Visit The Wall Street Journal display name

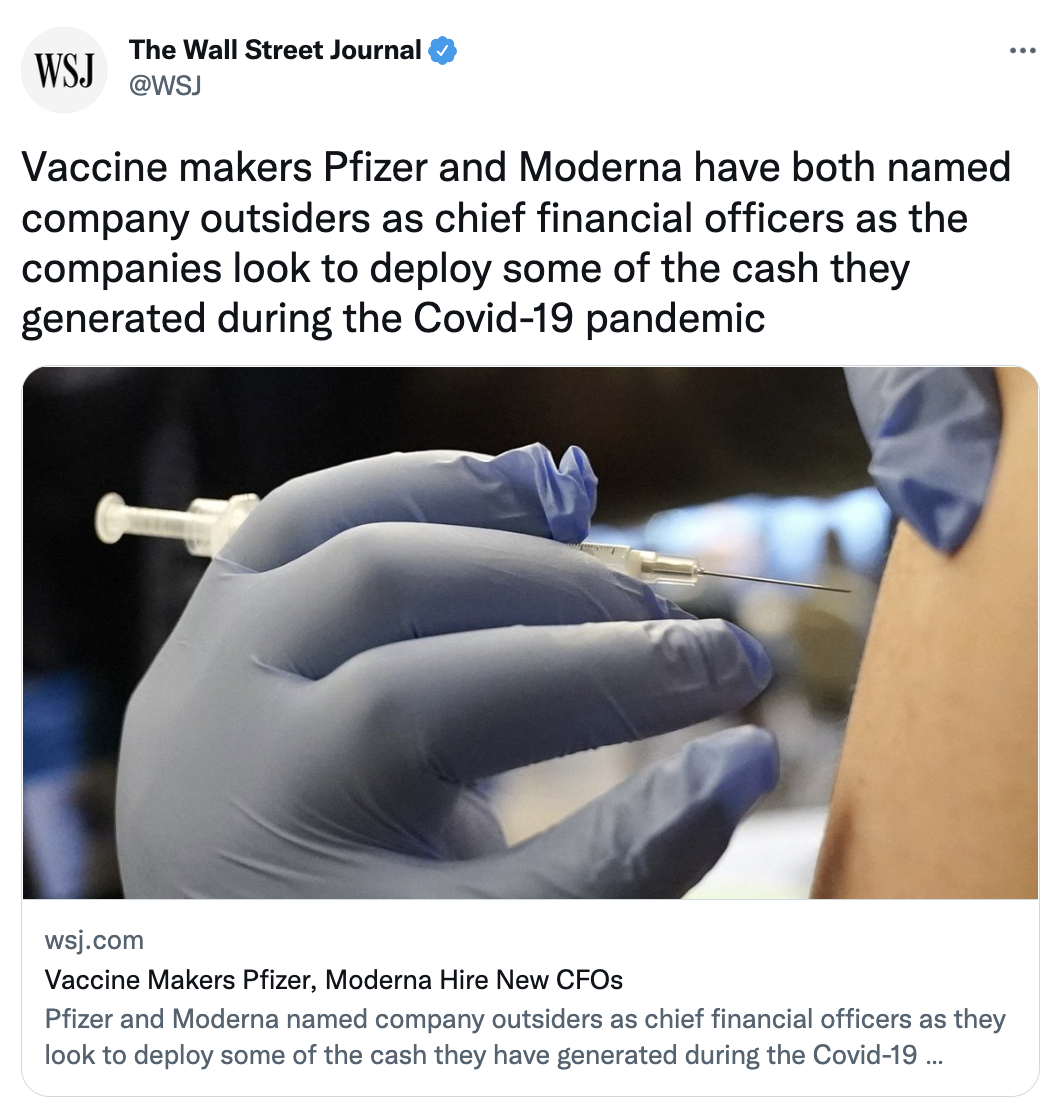coord(275,50)
